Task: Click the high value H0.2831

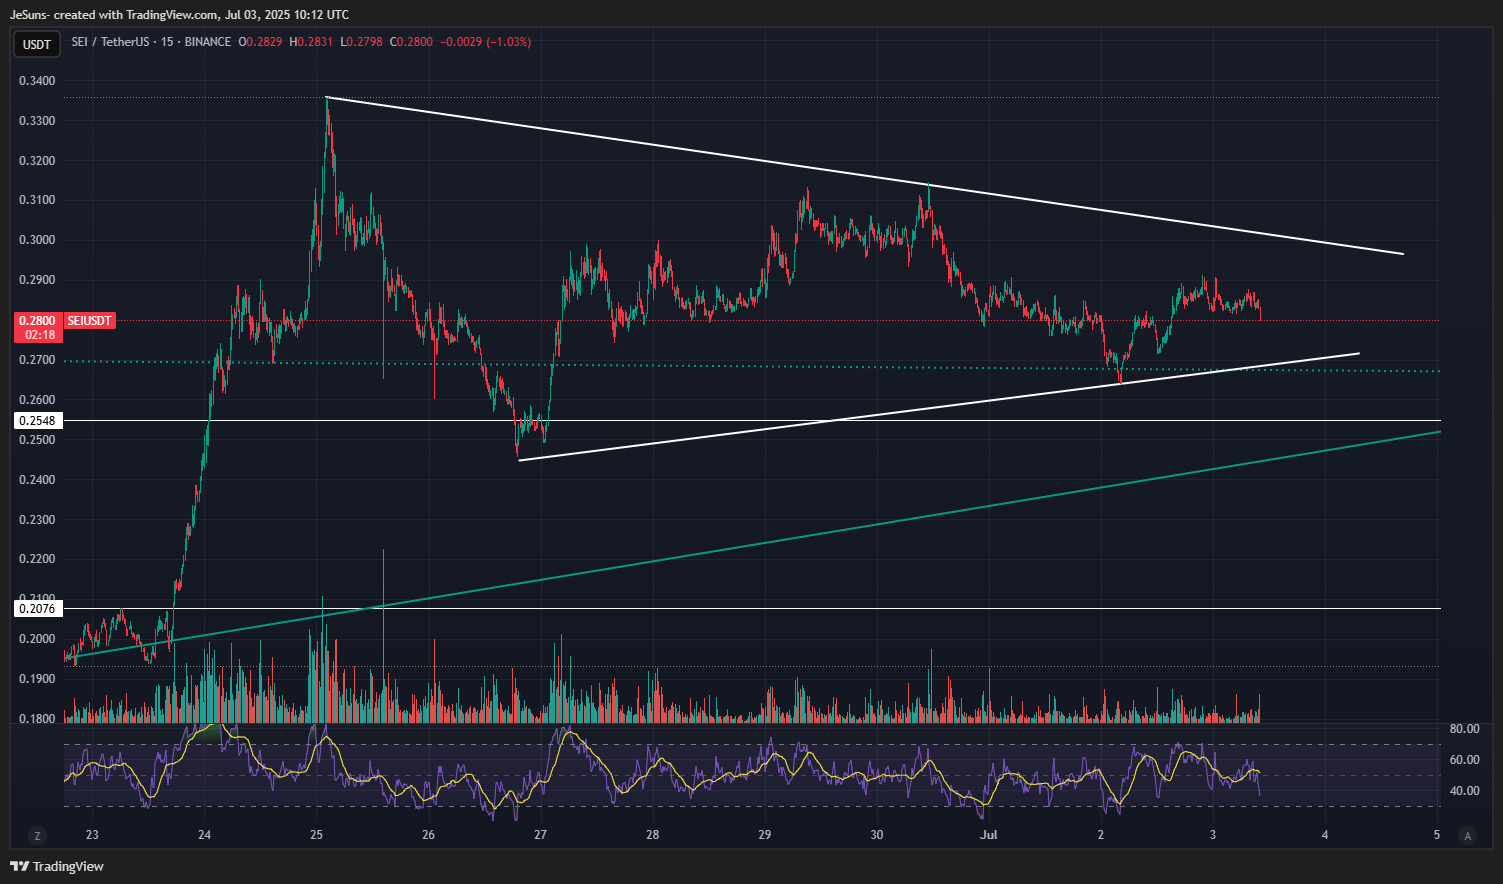Action: click(310, 42)
